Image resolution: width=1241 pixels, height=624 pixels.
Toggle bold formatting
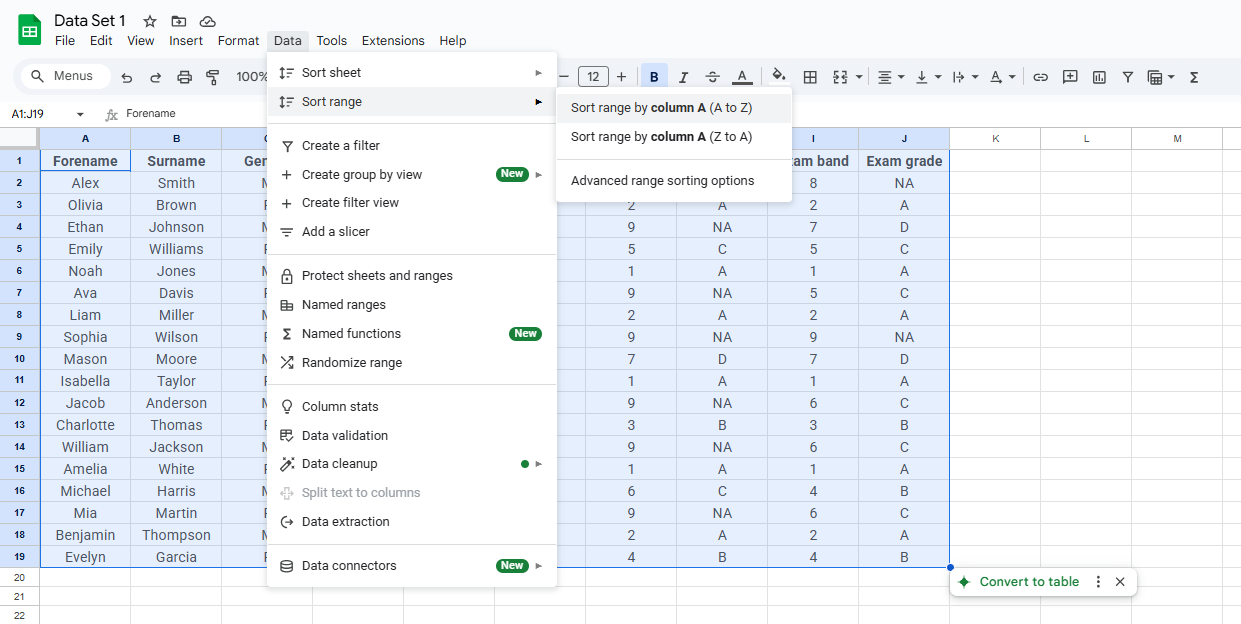(x=654, y=77)
